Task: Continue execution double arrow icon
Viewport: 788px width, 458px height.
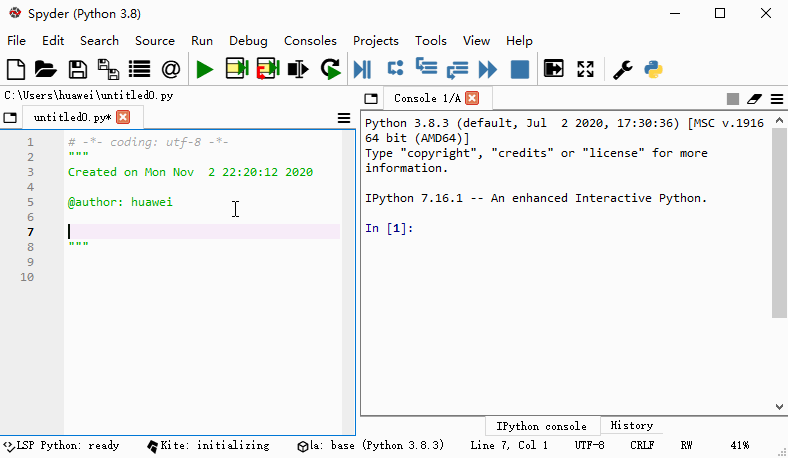Action: coord(488,69)
